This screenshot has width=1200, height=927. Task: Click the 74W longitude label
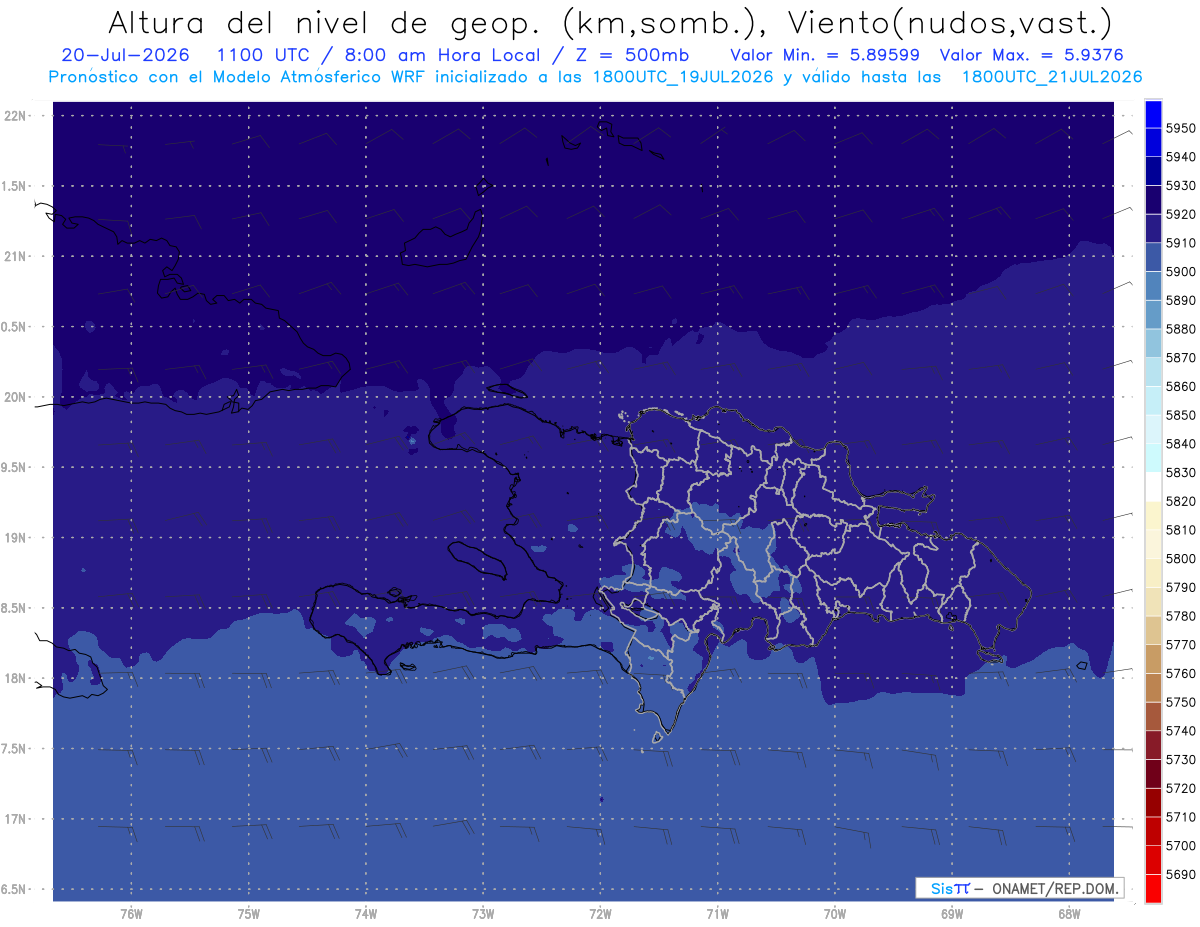pos(366,914)
